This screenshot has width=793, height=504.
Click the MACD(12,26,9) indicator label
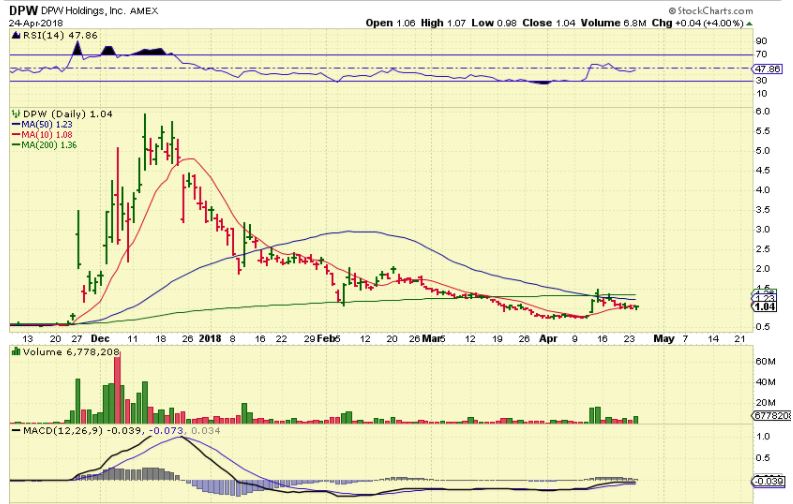point(61,431)
